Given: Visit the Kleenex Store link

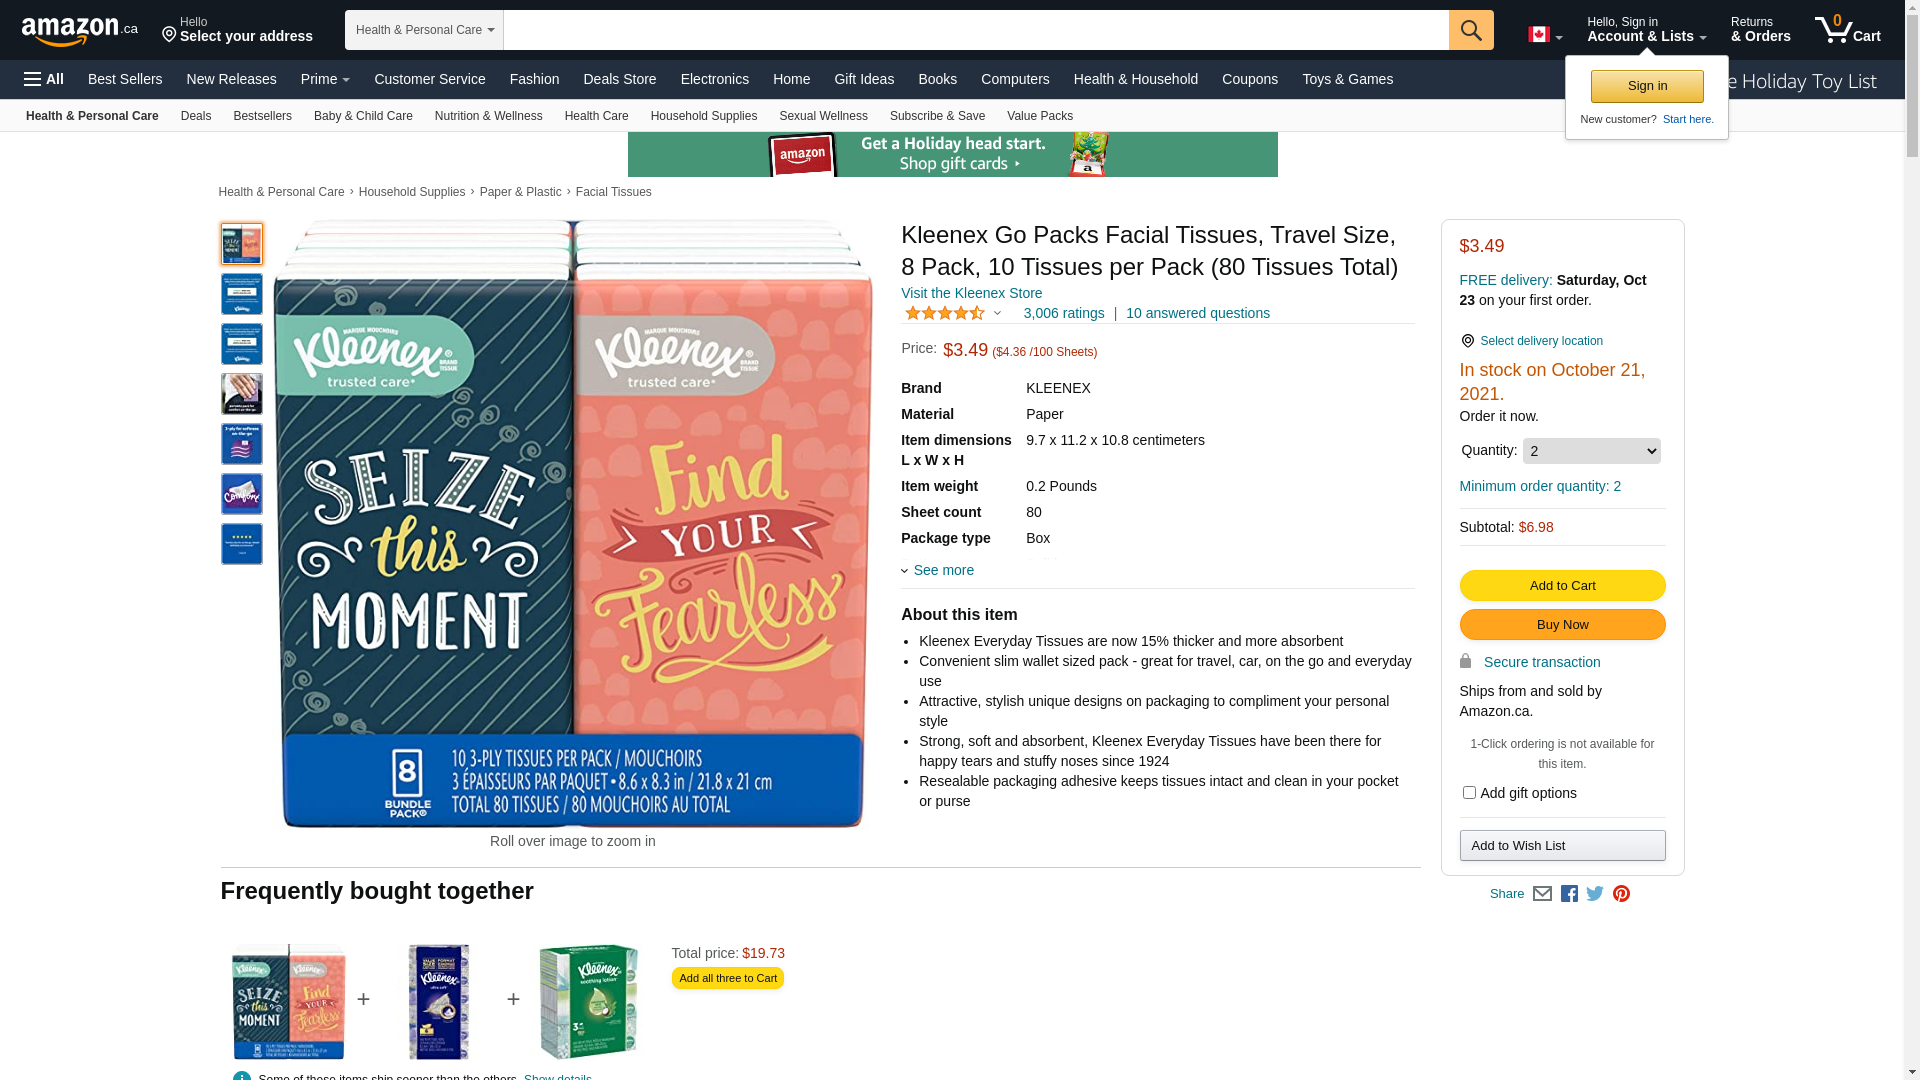Looking at the screenshot, I should [971, 293].
